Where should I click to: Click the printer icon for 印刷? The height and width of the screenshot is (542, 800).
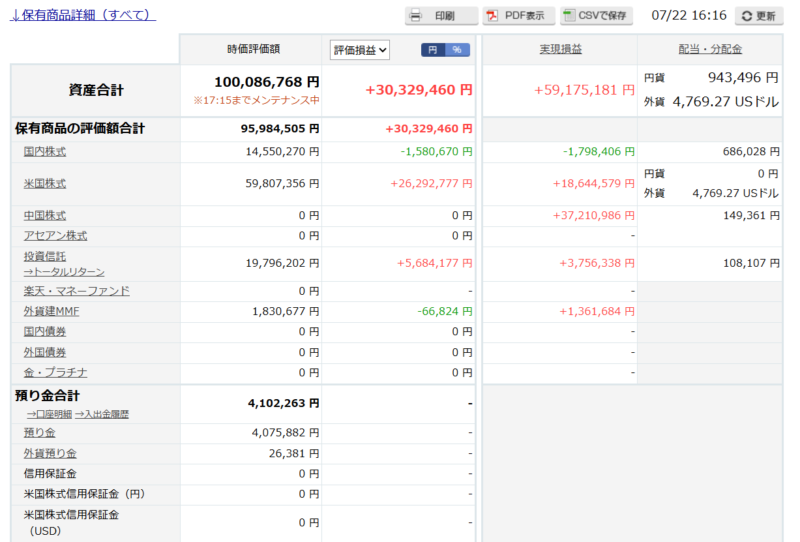tap(416, 16)
